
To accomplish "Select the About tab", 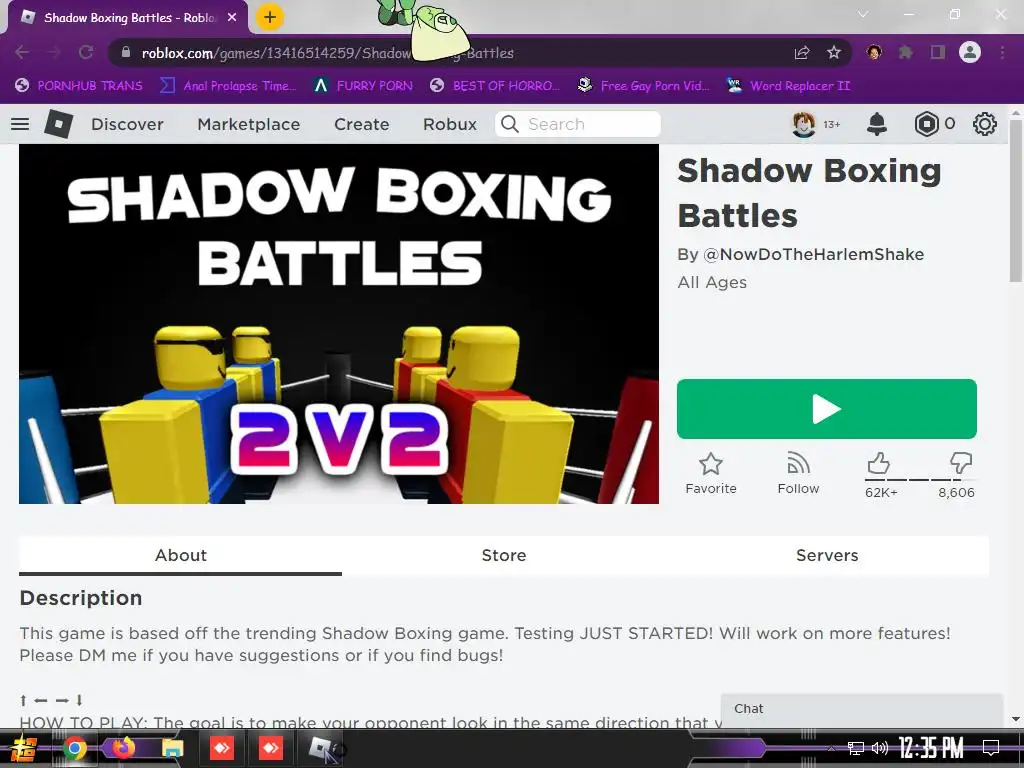I will 180,555.
